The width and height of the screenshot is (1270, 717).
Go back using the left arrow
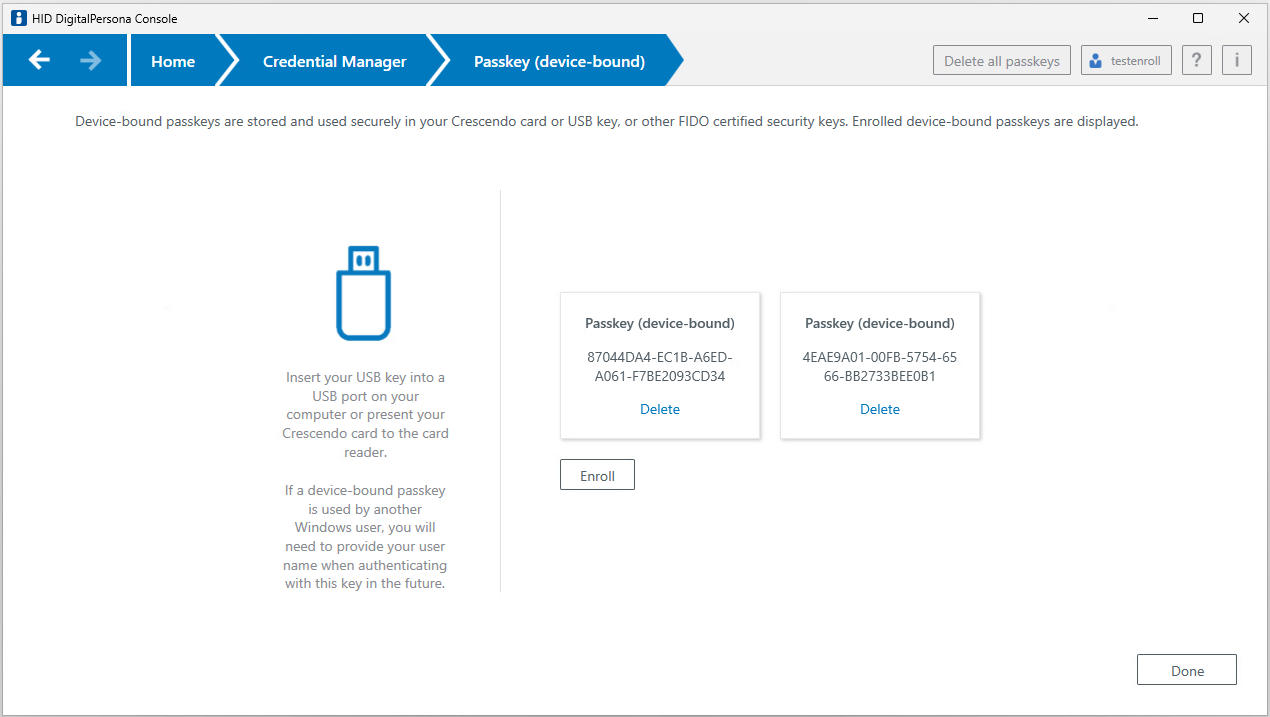pos(39,61)
